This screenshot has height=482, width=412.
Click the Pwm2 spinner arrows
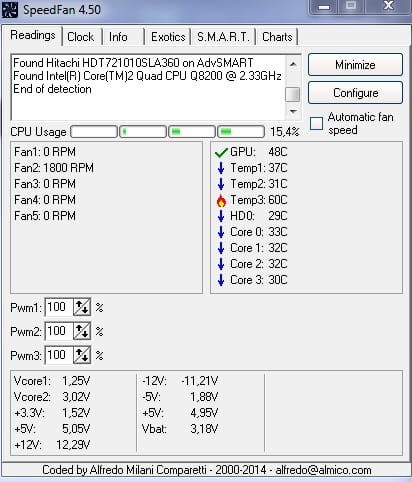(82, 331)
